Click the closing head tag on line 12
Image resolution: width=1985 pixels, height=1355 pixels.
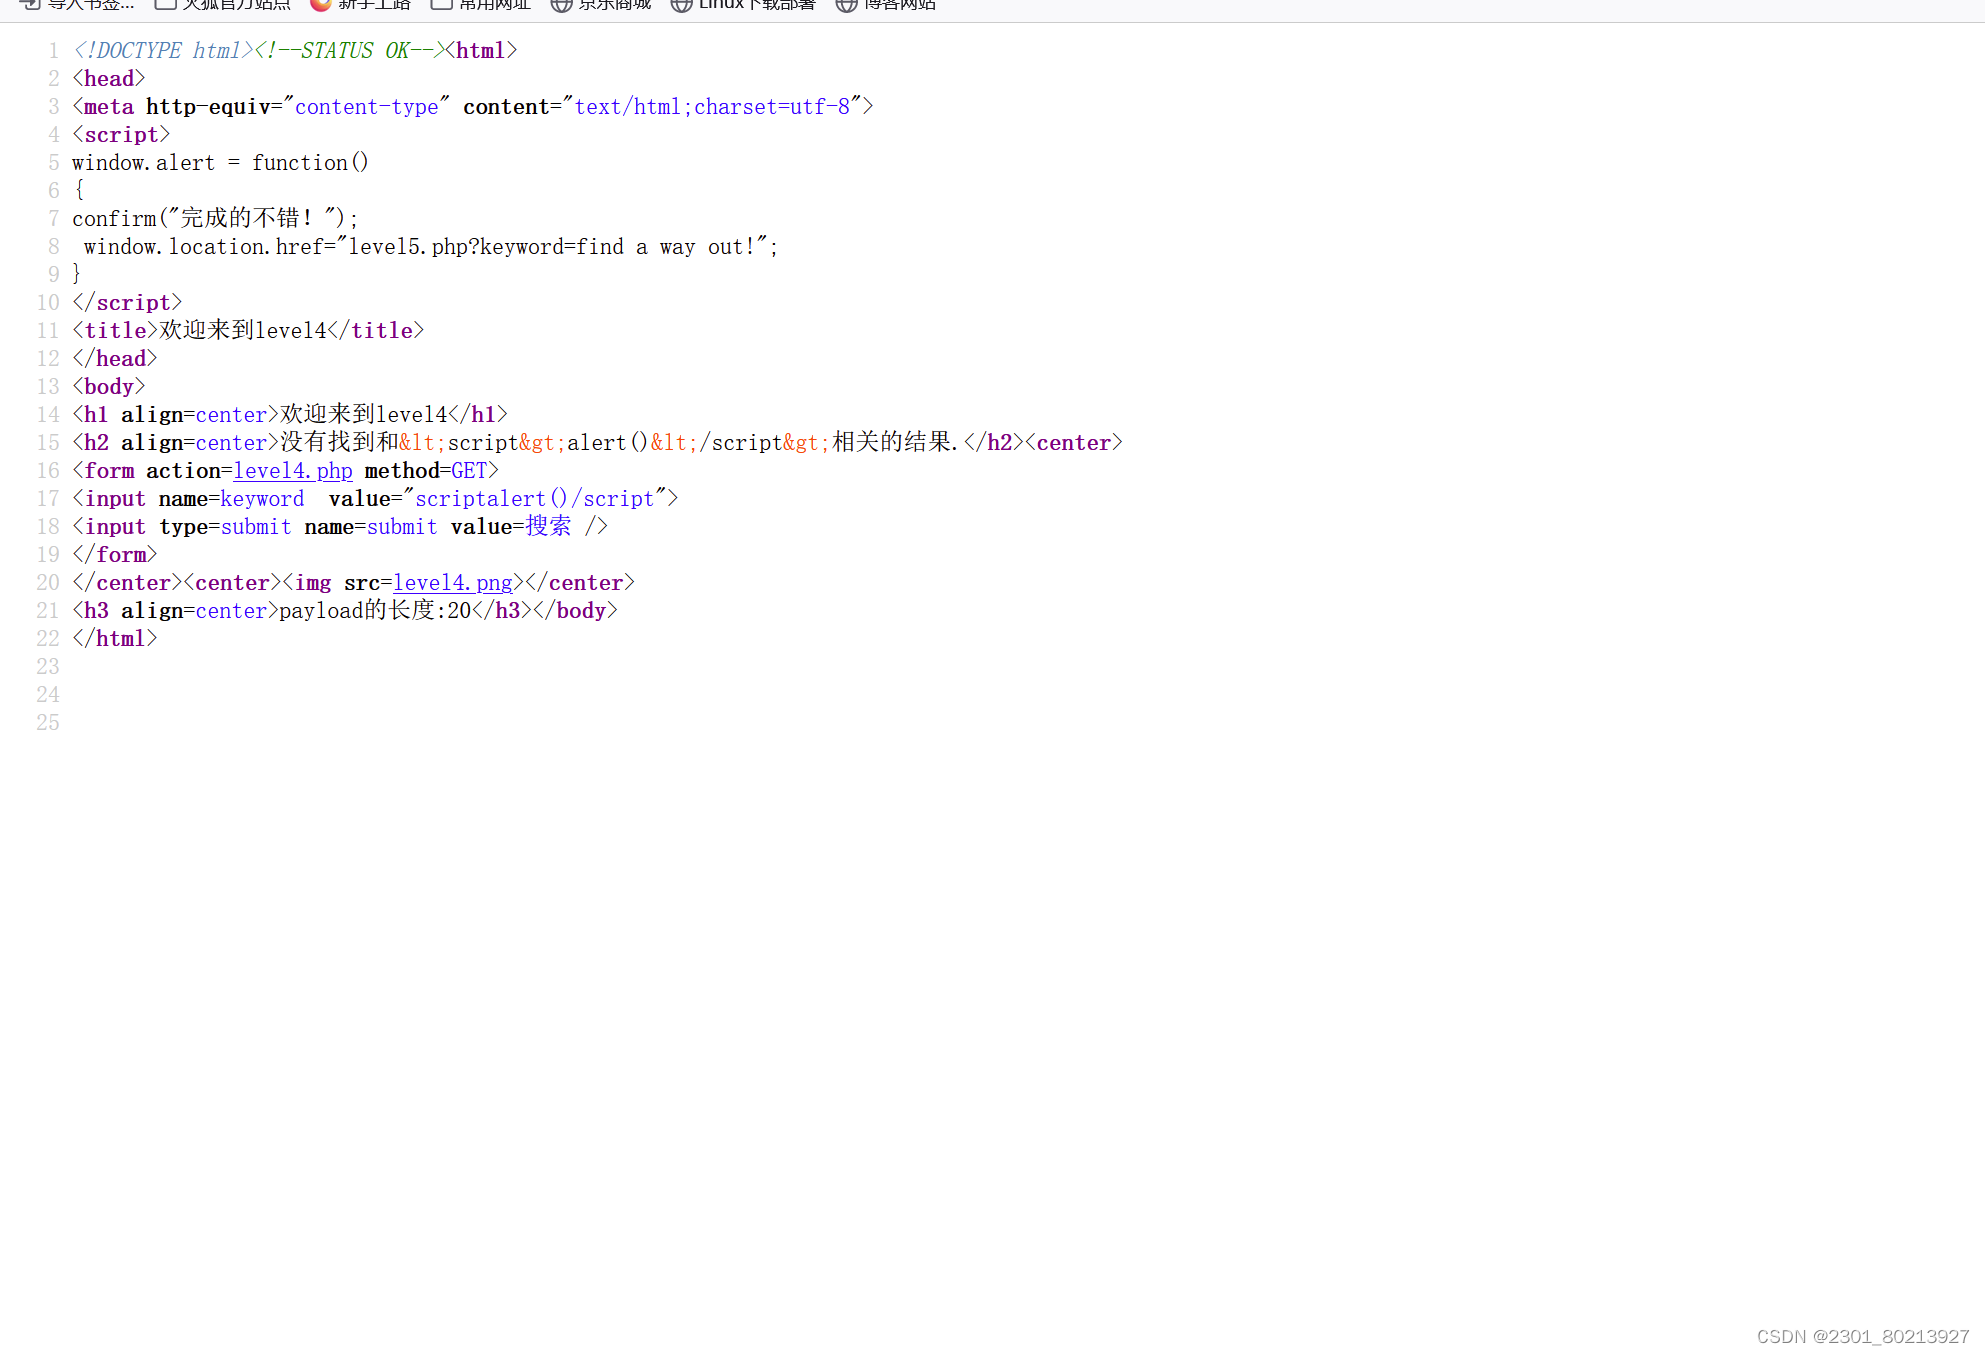tap(115, 359)
